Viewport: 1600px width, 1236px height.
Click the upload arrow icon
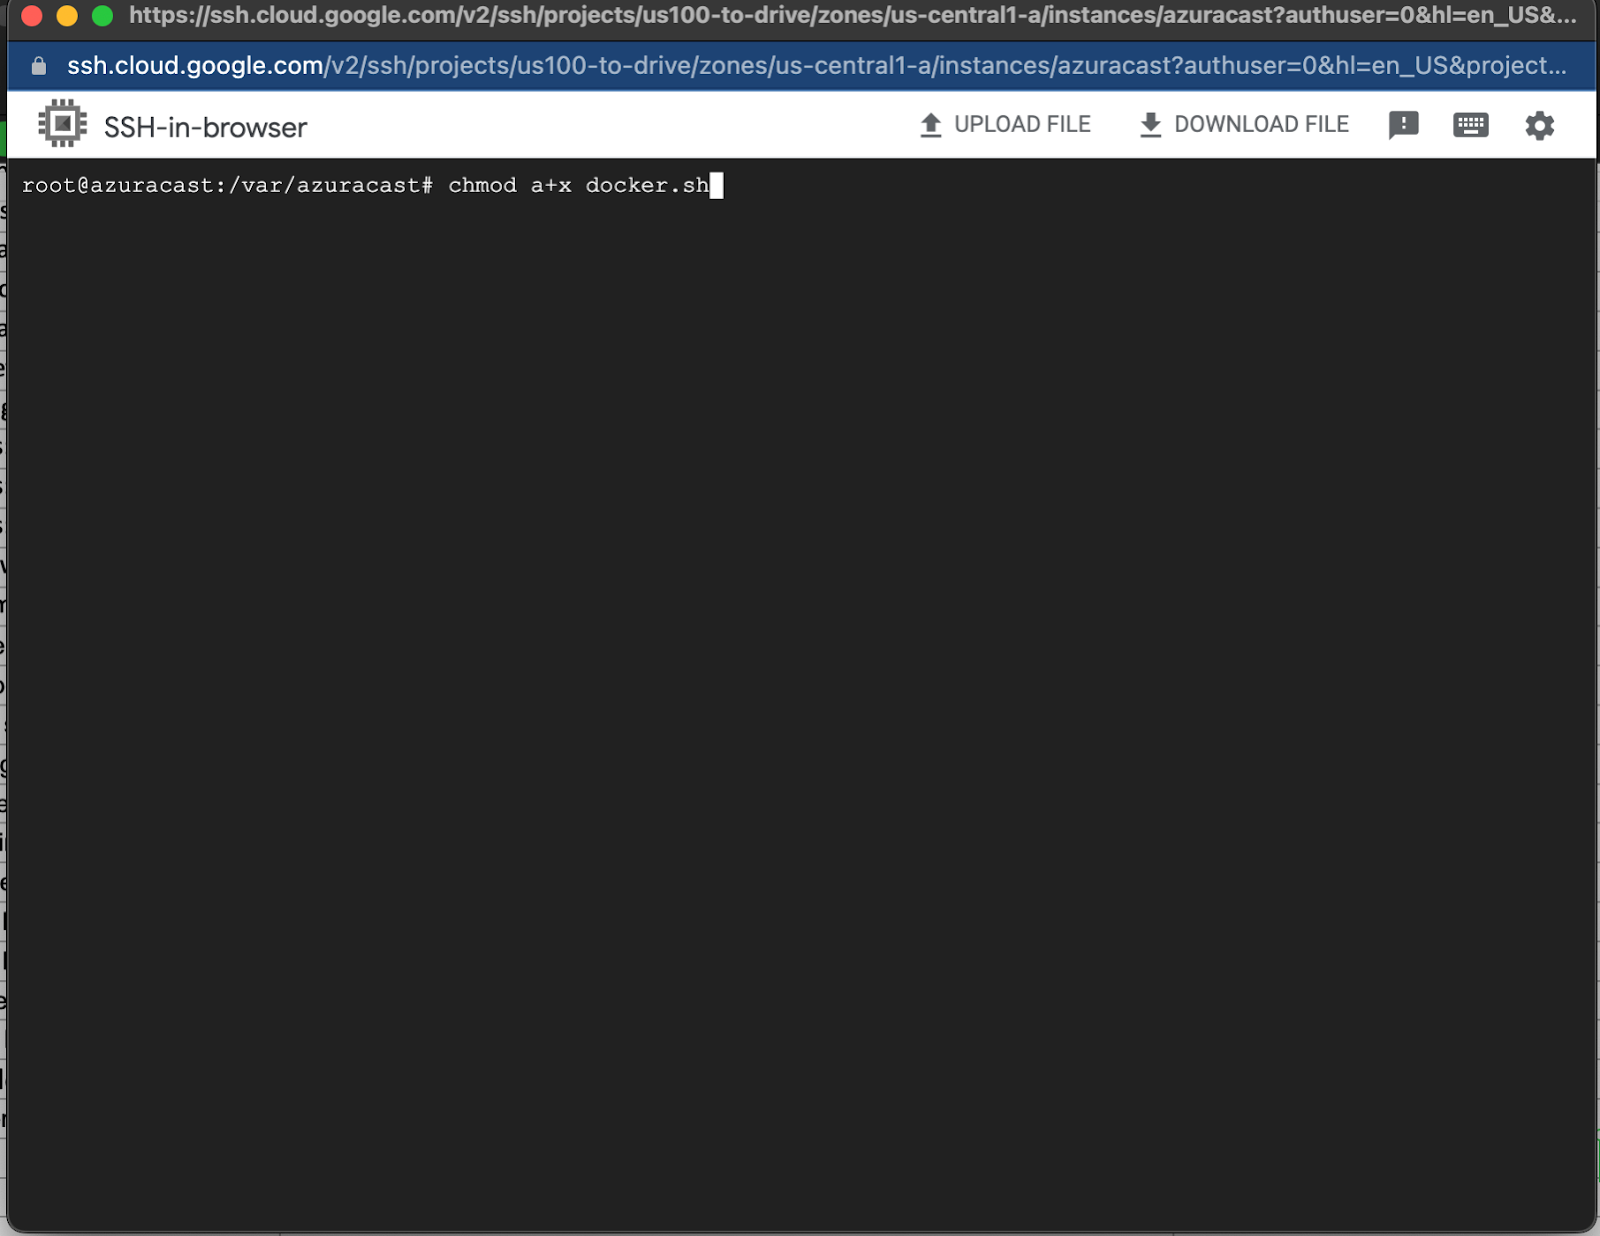[x=931, y=125]
